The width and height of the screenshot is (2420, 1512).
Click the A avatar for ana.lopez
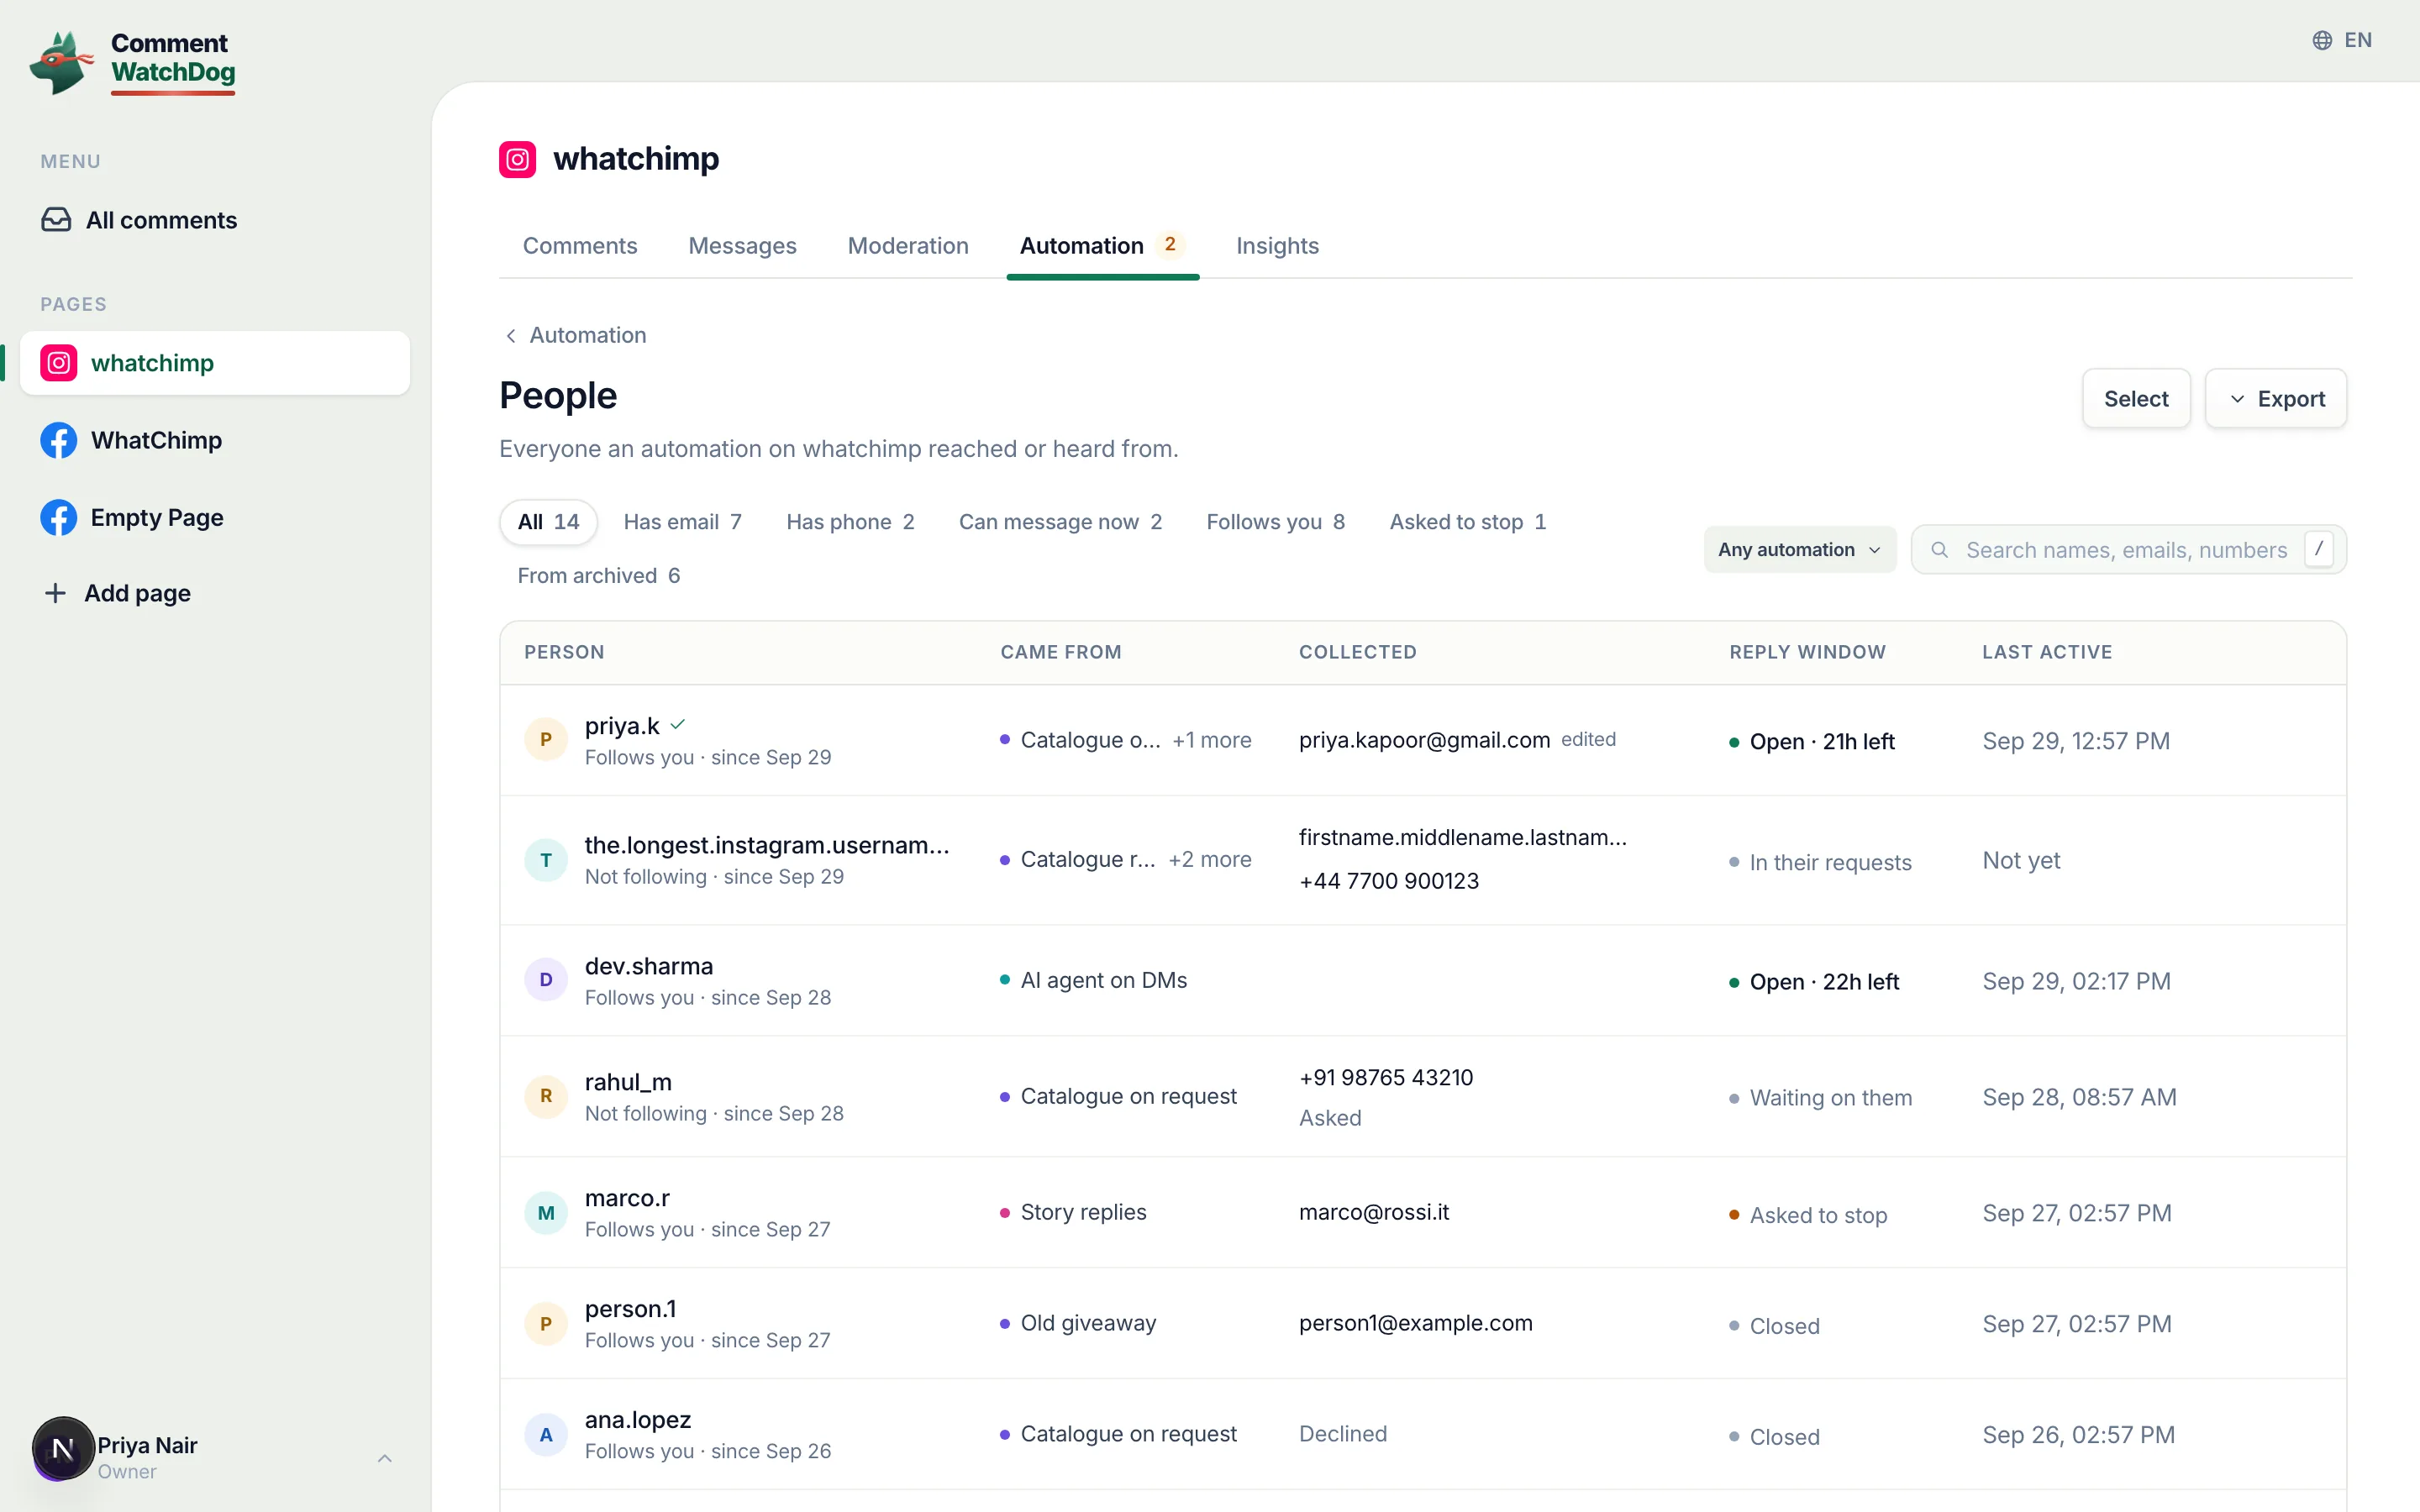coord(546,1435)
